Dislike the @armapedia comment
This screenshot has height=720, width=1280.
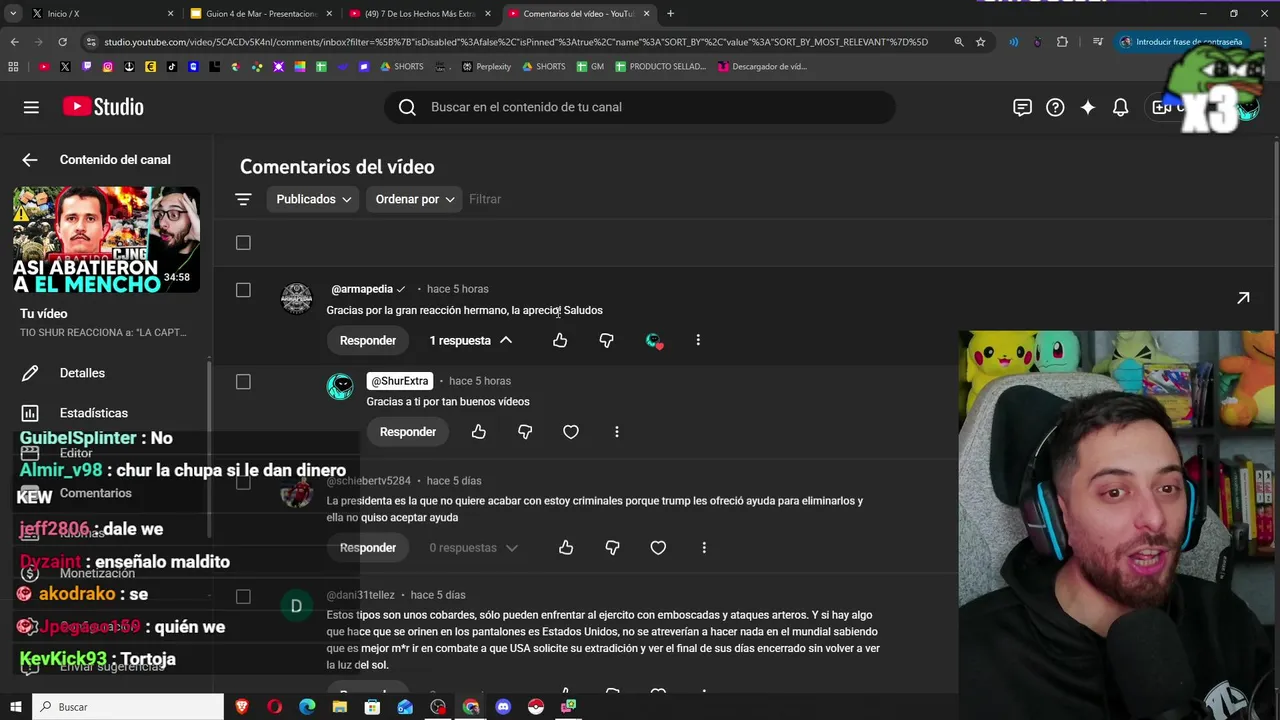[606, 341]
